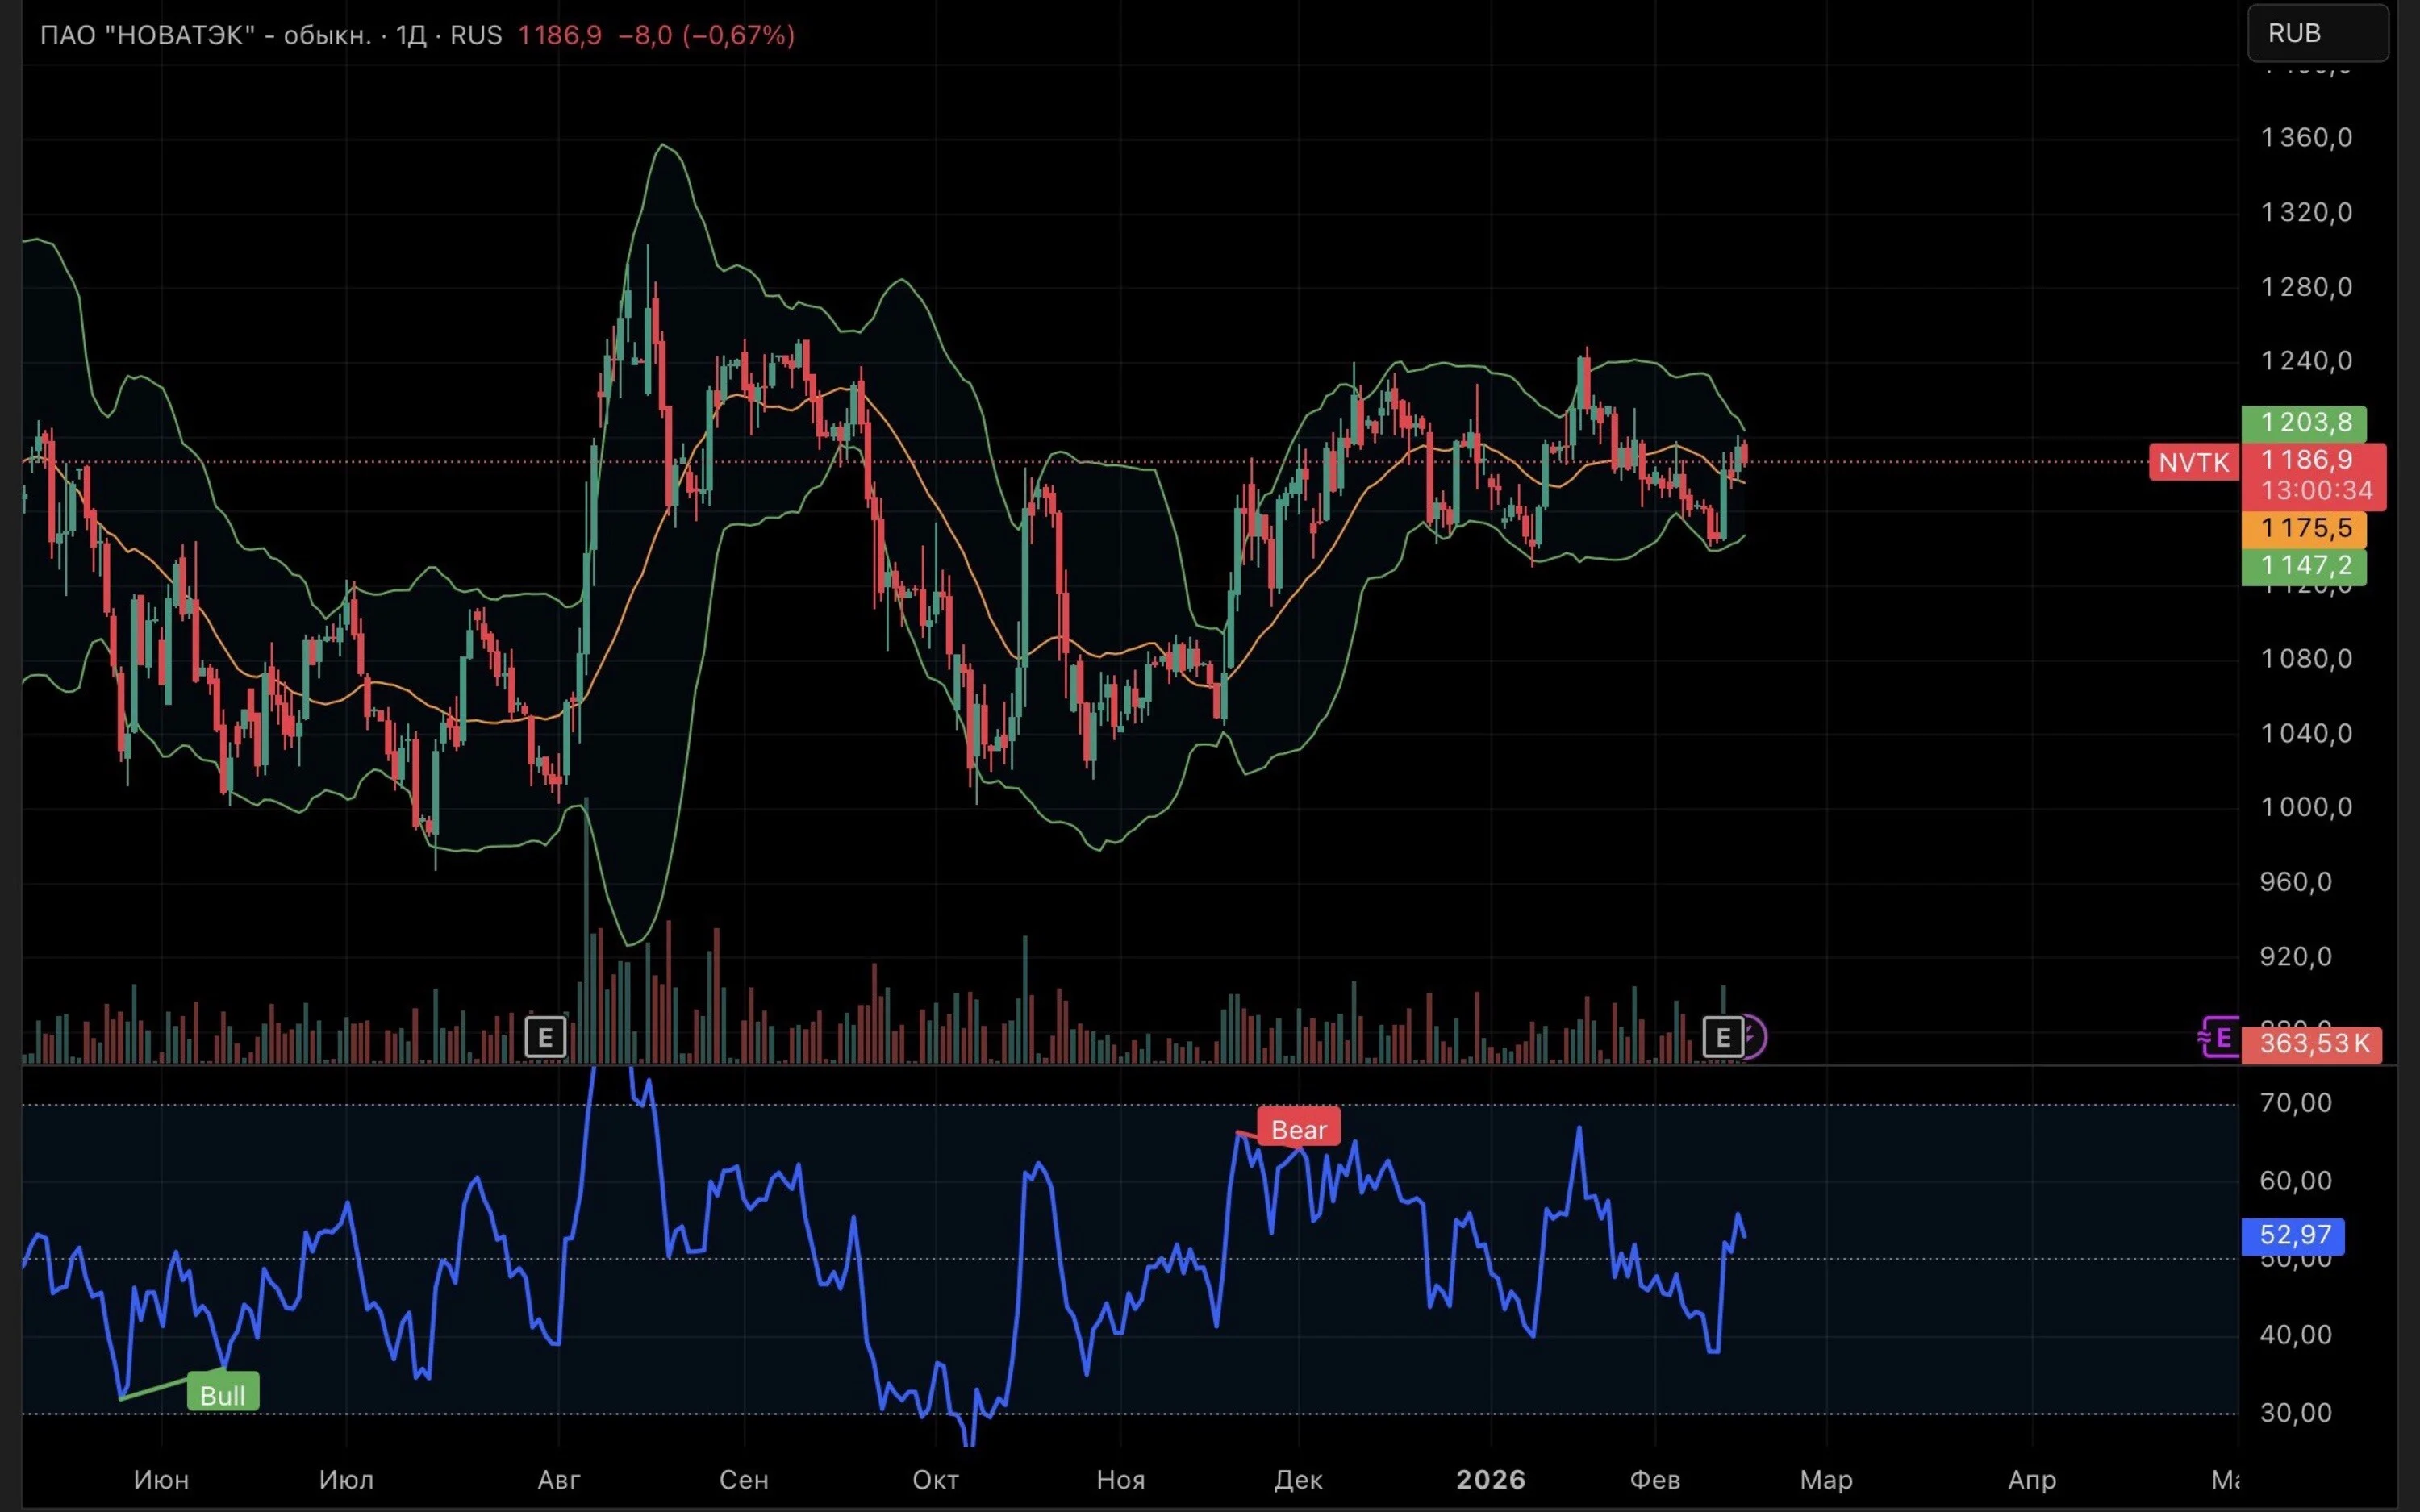Click the green 1147,2 lower band label
2420x1512 pixels.
pos(2304,566)
